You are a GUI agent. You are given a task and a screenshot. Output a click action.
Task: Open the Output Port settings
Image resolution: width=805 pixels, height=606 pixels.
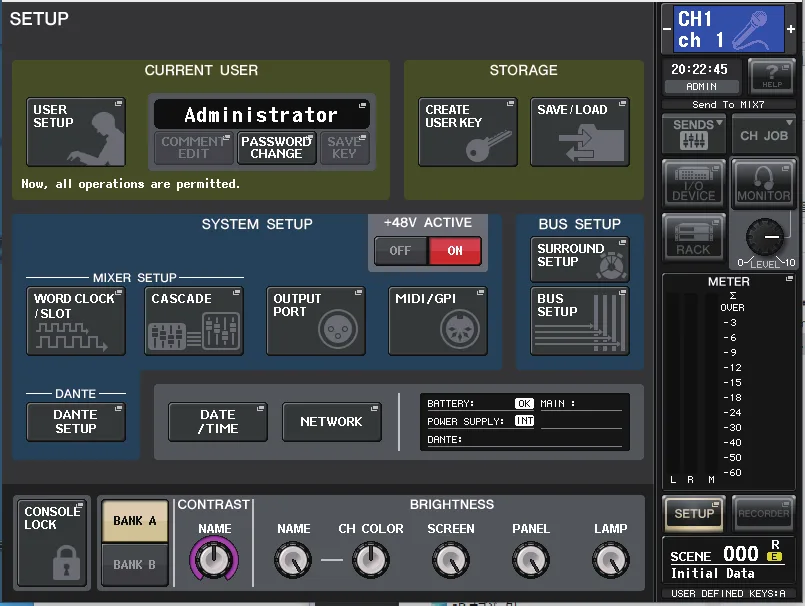click(316, 321)
